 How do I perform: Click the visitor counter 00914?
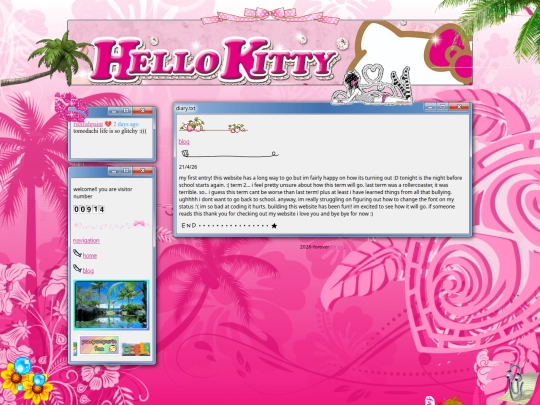tap(89, 209)
